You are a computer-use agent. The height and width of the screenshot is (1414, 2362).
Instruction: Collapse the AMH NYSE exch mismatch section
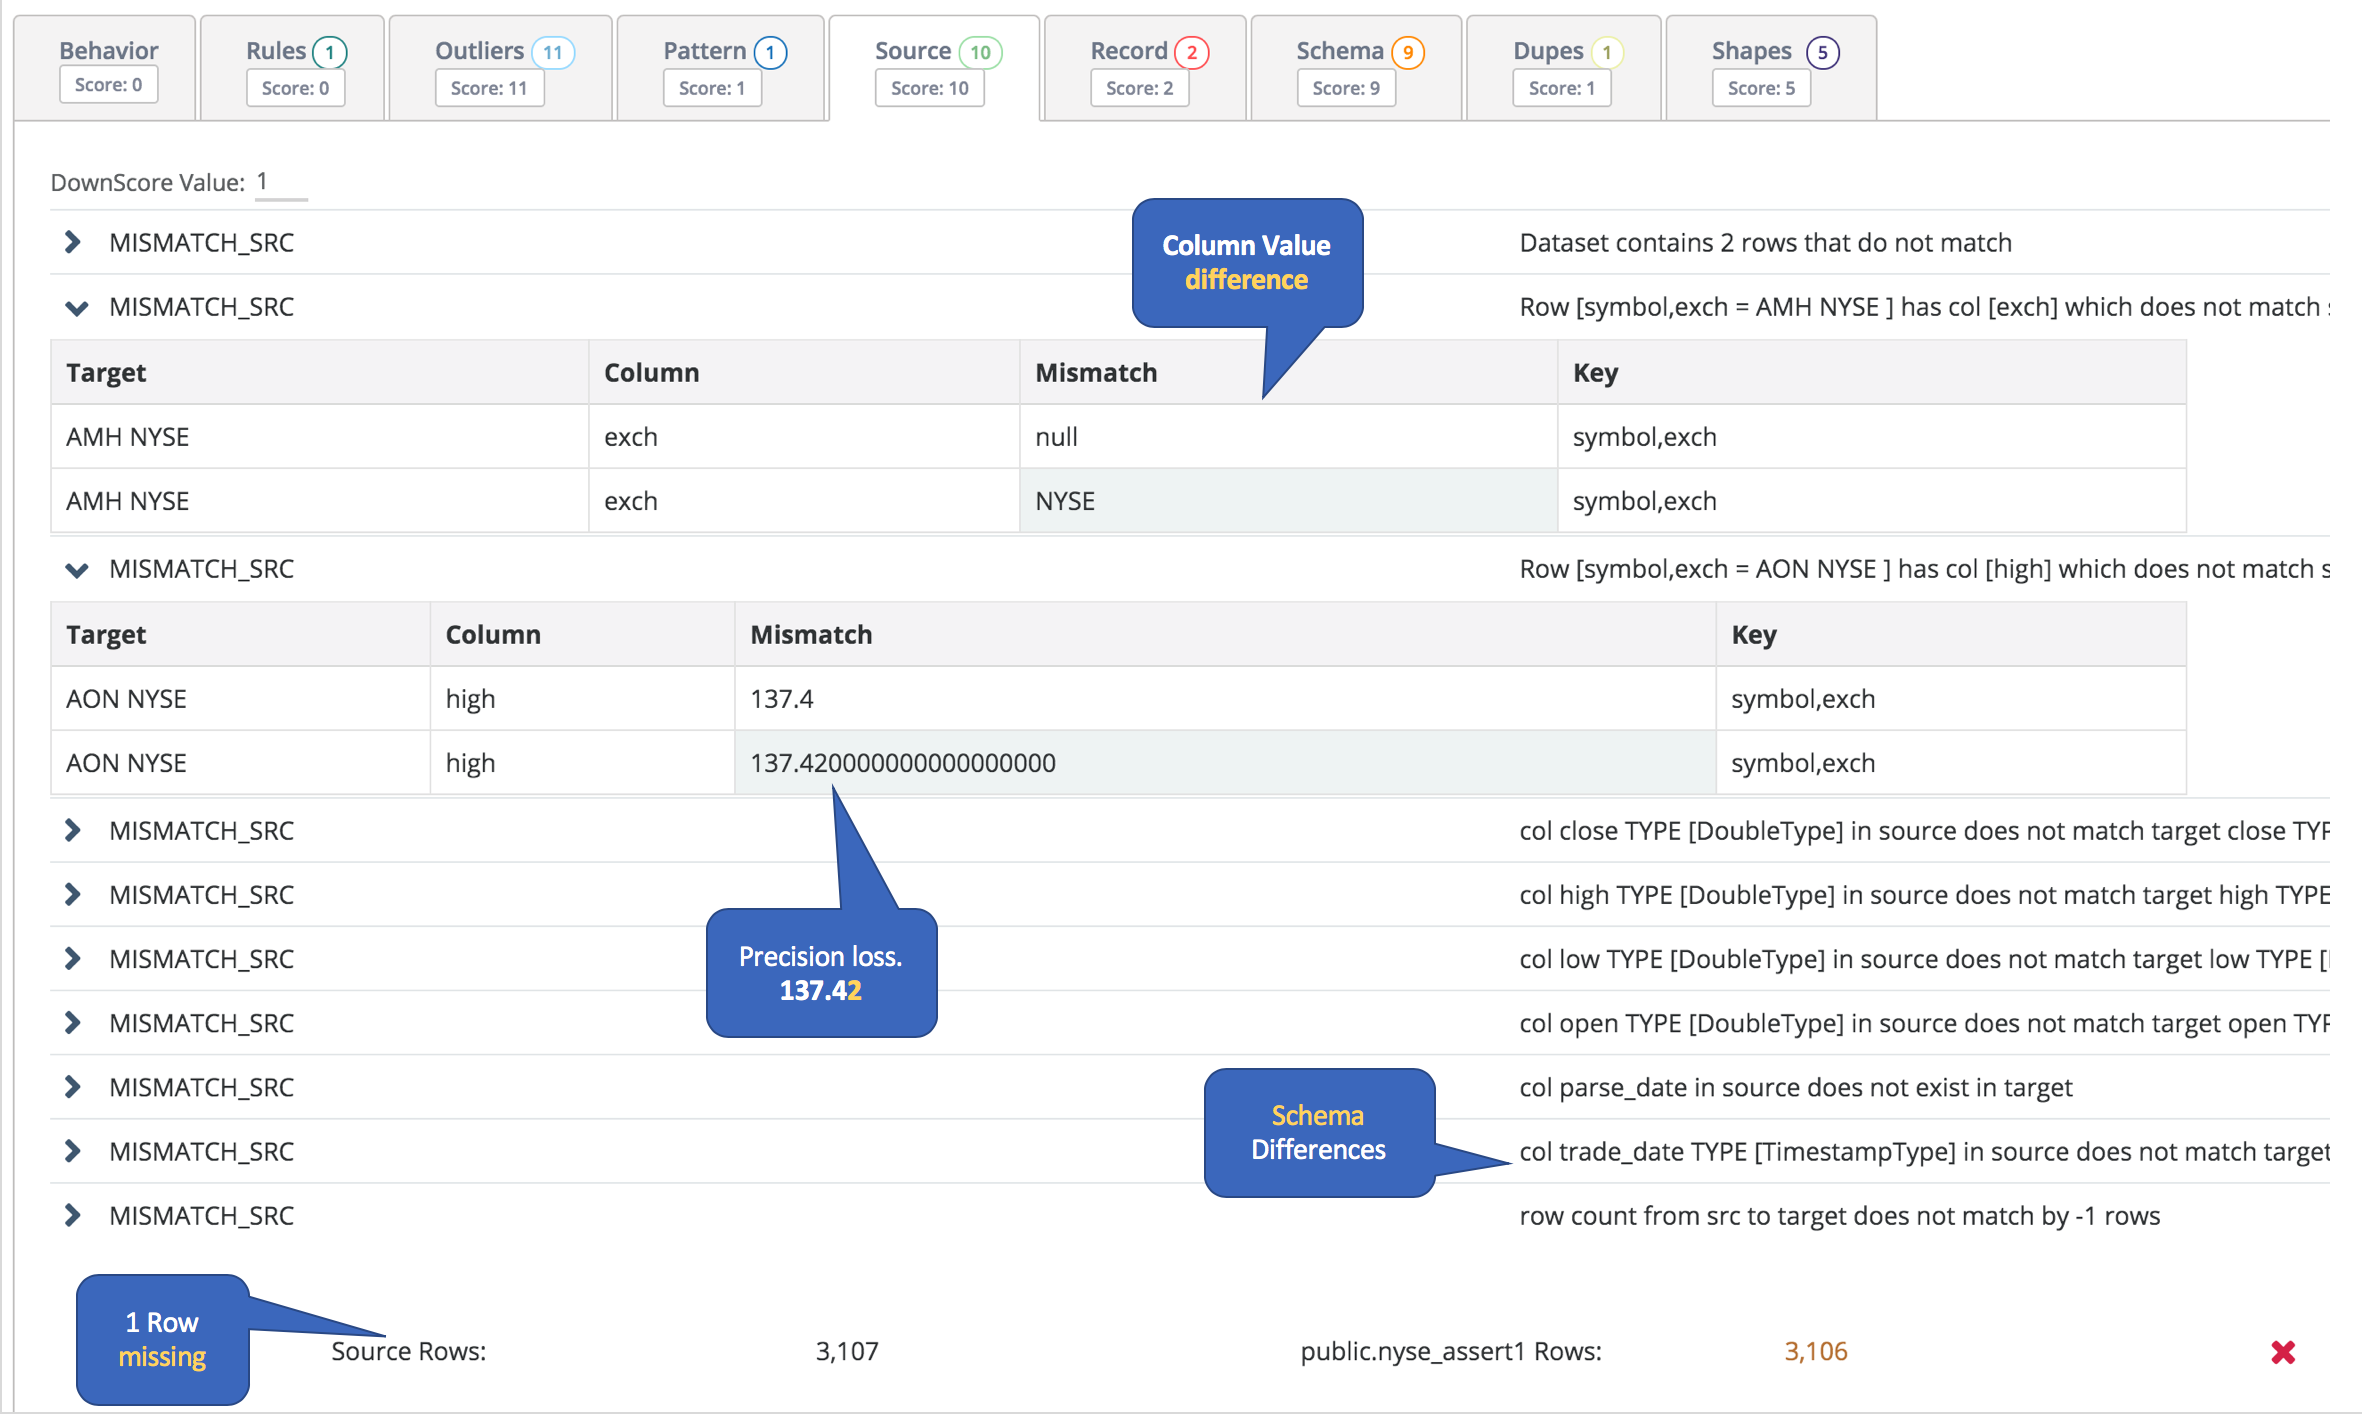tap(76, 307)
